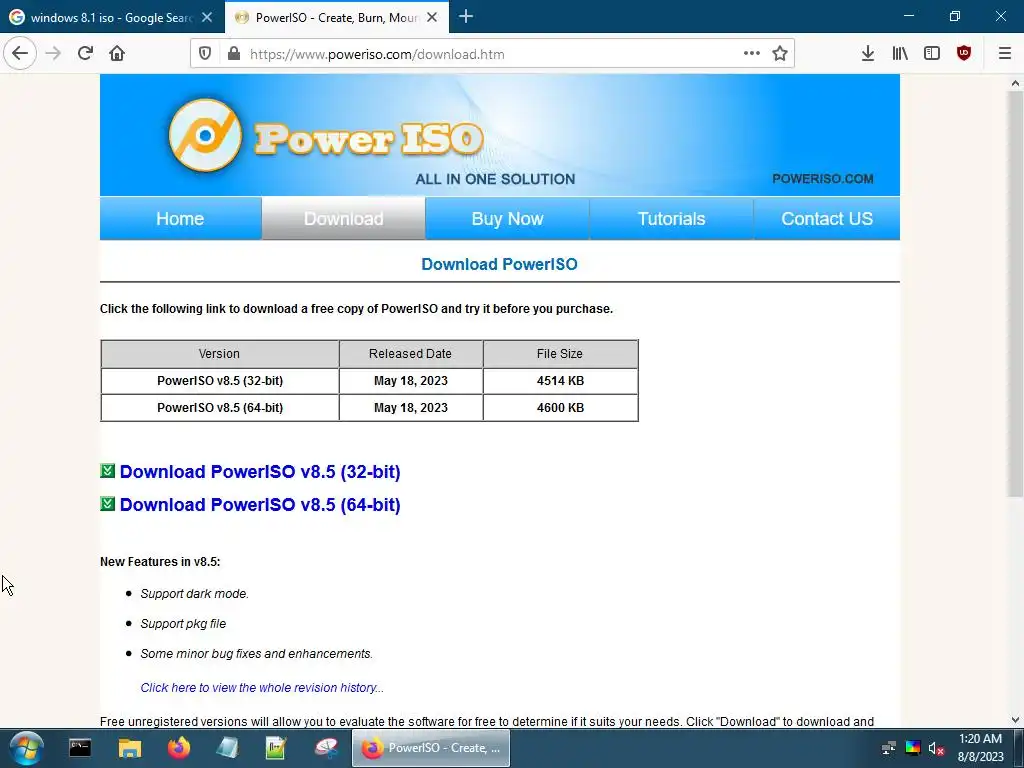Open the Contact US navigation menu item
Screen dimensions: 1024x768
827,219
